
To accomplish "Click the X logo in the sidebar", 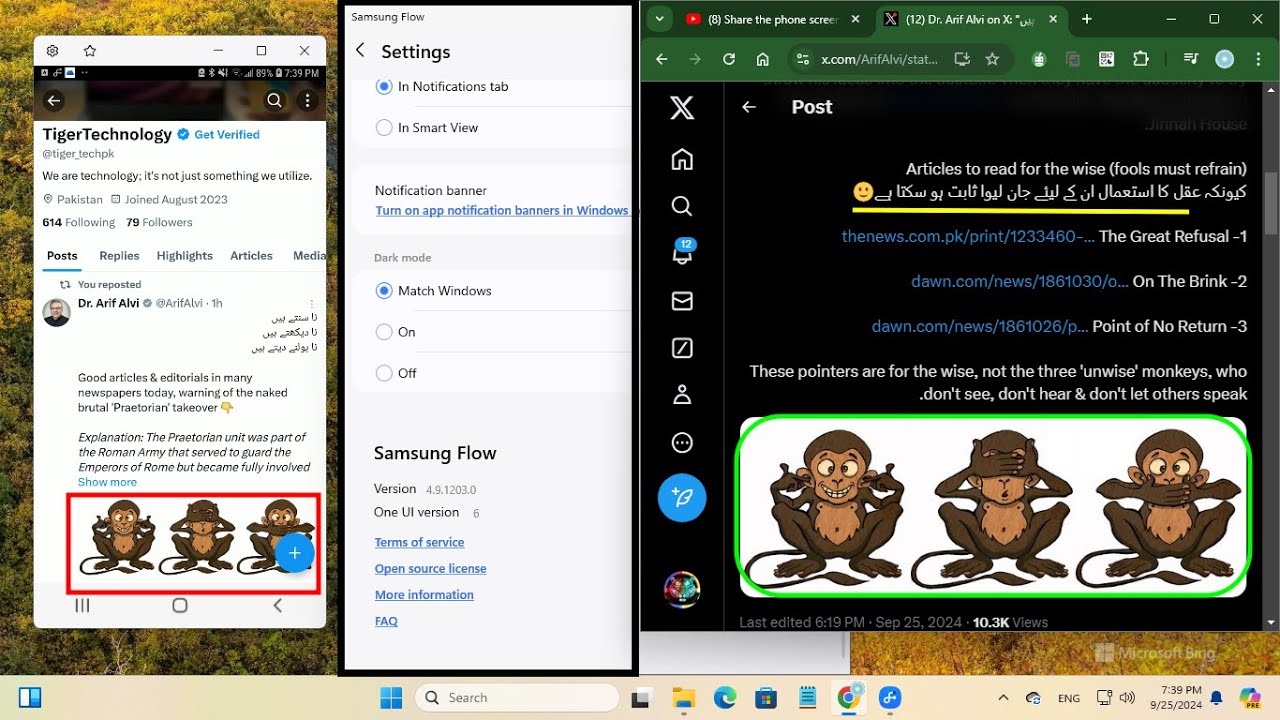I will coord(682,108).
